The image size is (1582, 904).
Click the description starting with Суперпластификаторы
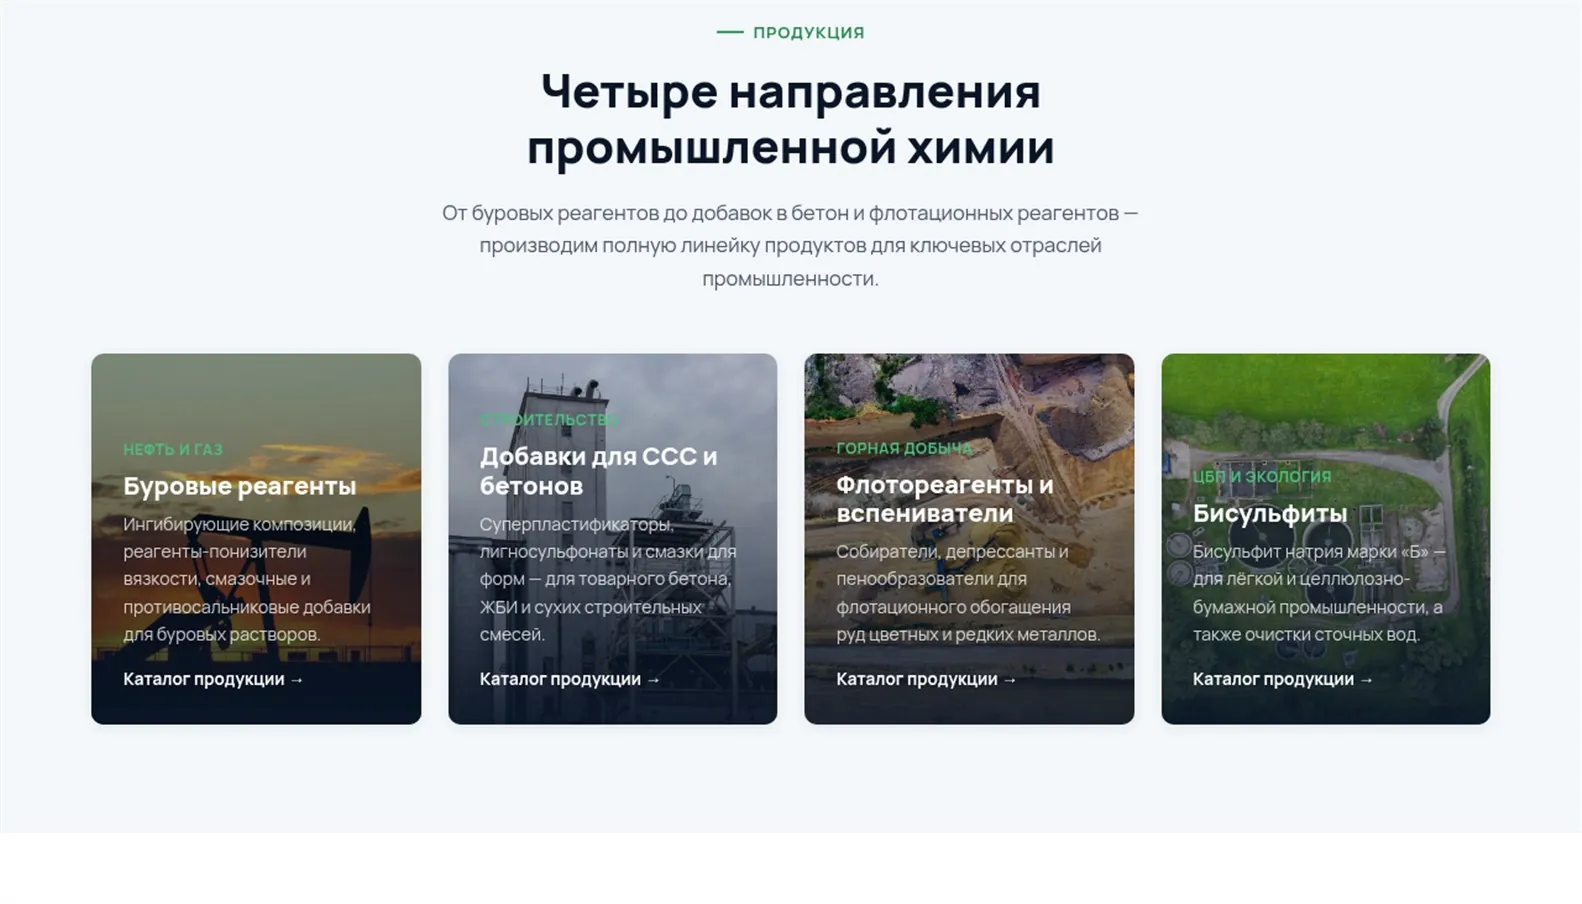coord(608,579)
